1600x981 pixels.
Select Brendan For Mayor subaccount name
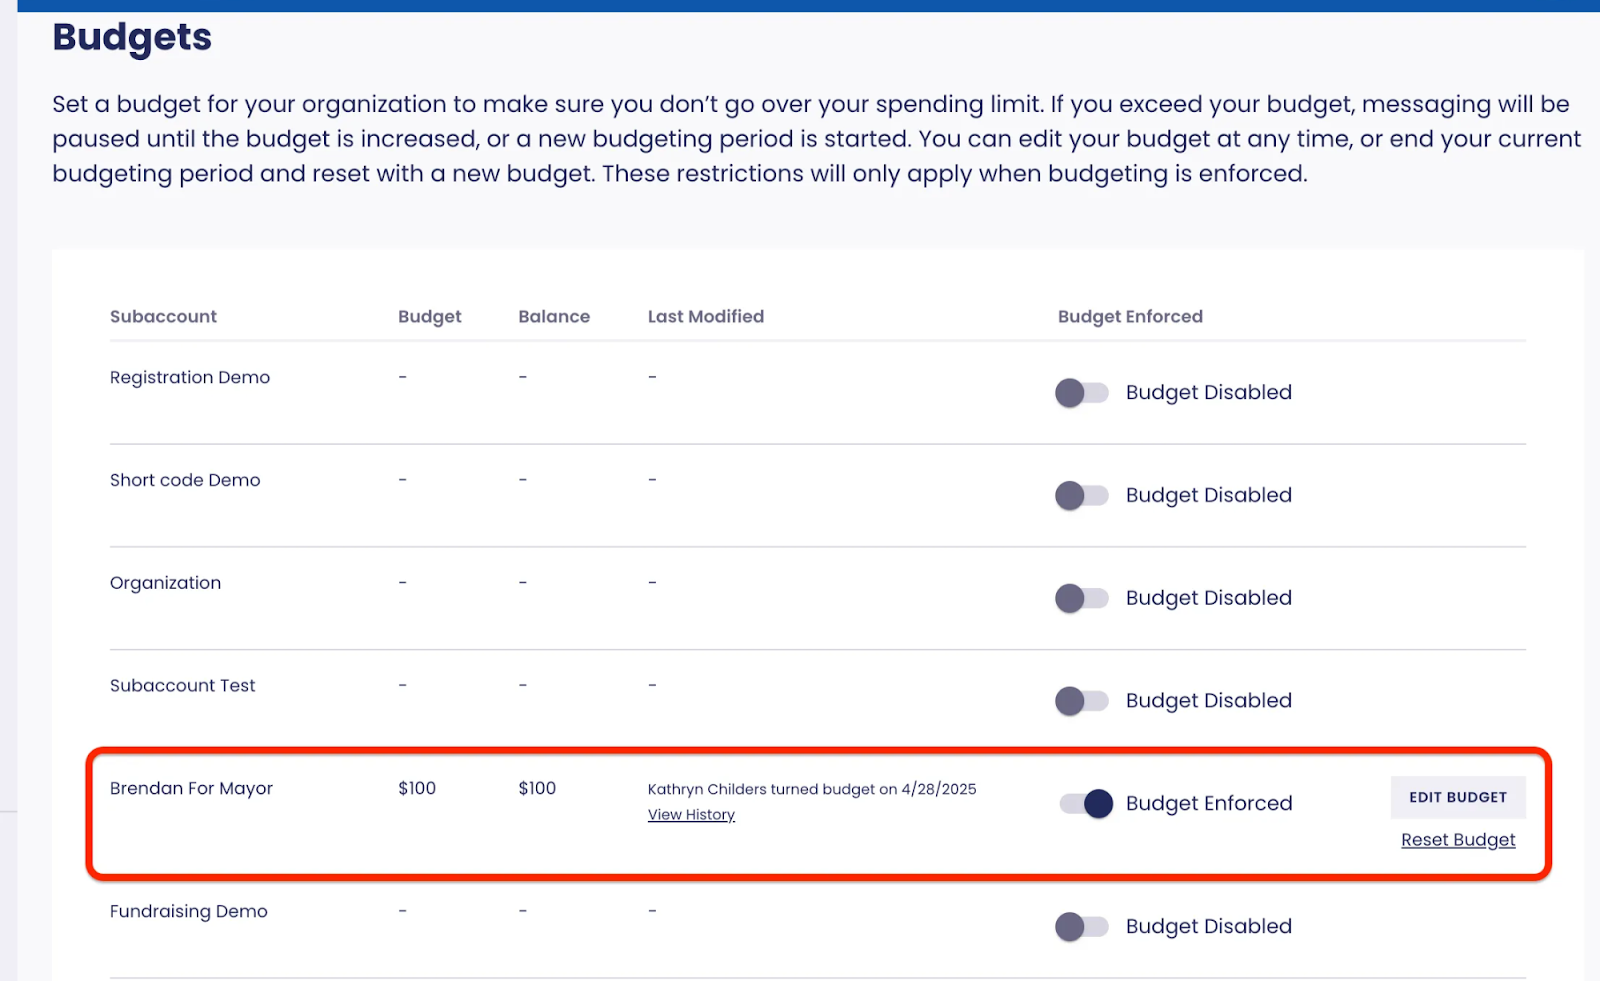(191, 788)
